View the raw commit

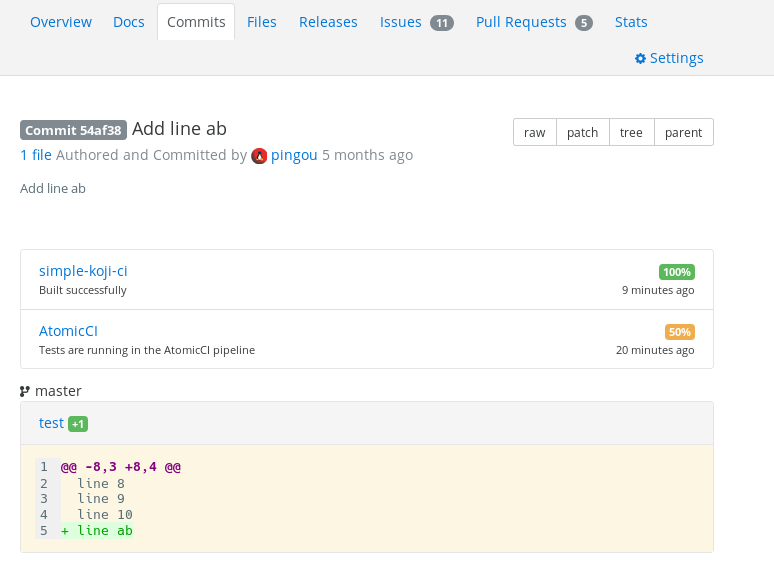point(535,132)
